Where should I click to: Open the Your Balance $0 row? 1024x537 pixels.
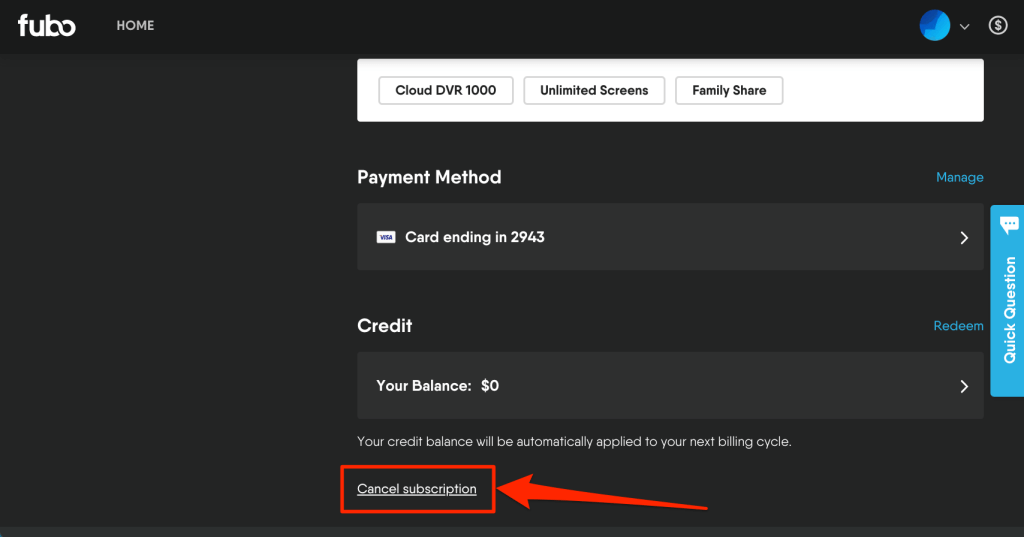pyautogui.click(x=670, y=385)
